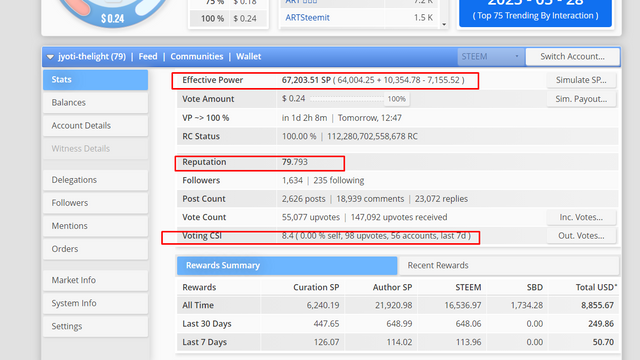Image resolution: width=640 pixels, height=360 pixels.
Task: Open the Communities link
Action: point(197,56)
